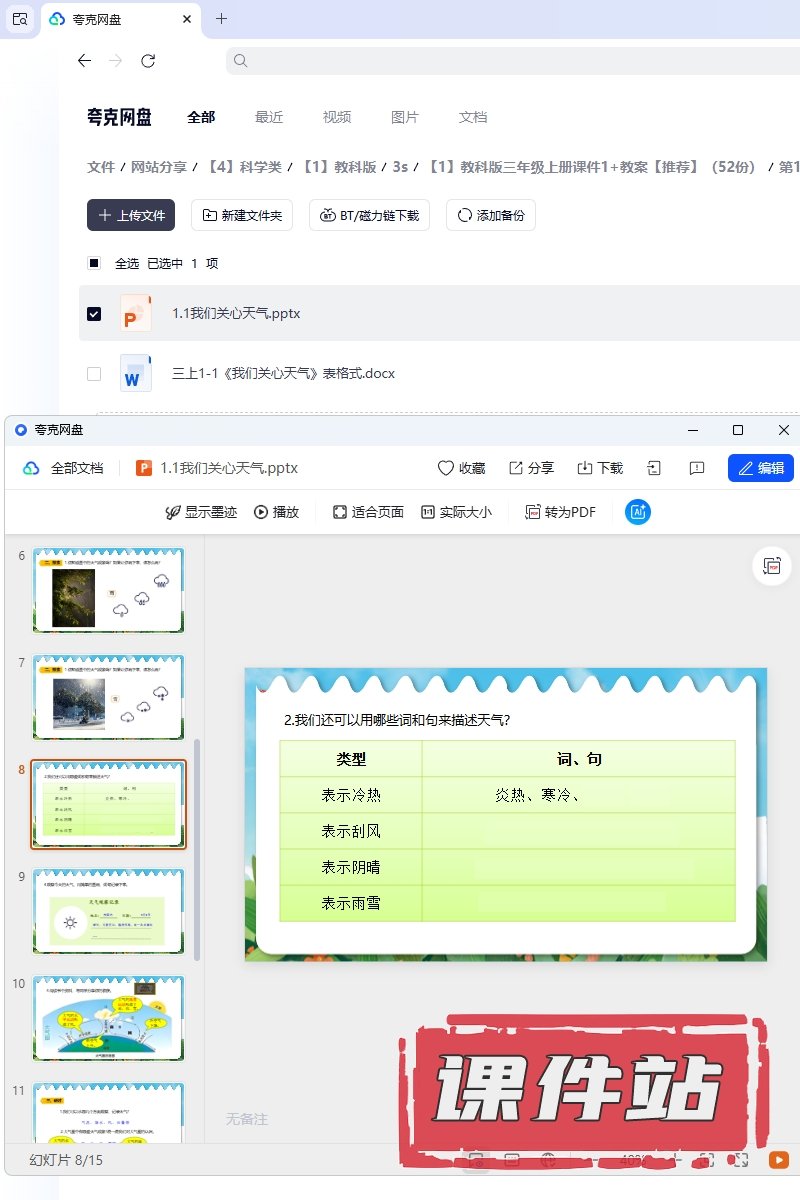Click the feedback message icon beside 编辑

point(697,468)
